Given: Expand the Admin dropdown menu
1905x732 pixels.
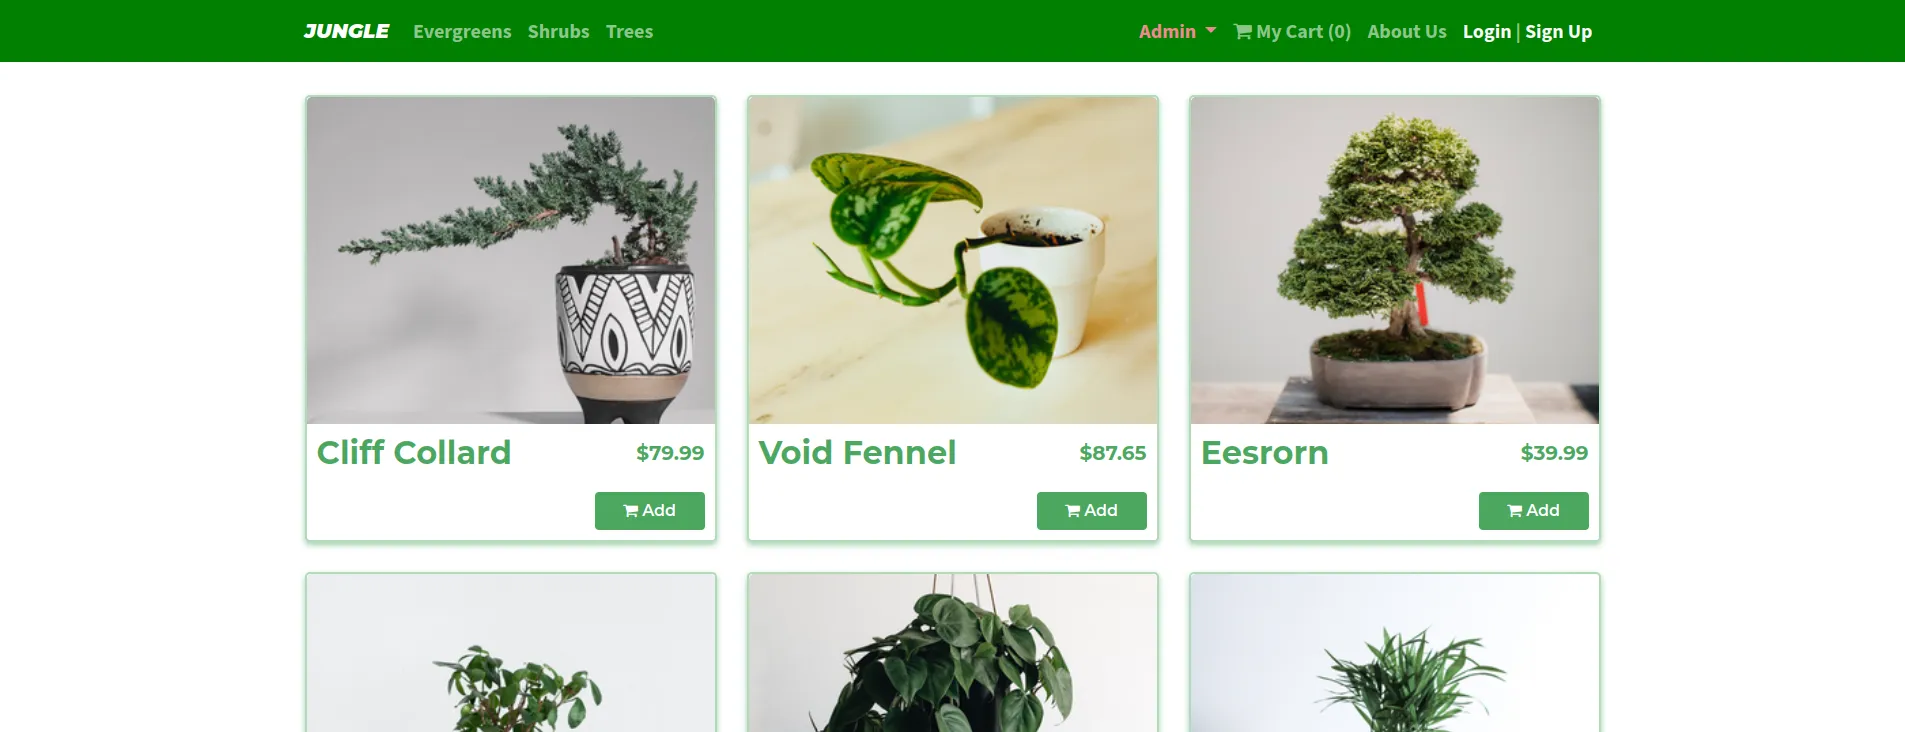Looking at the screenshot, I should tap(1177, 32).
